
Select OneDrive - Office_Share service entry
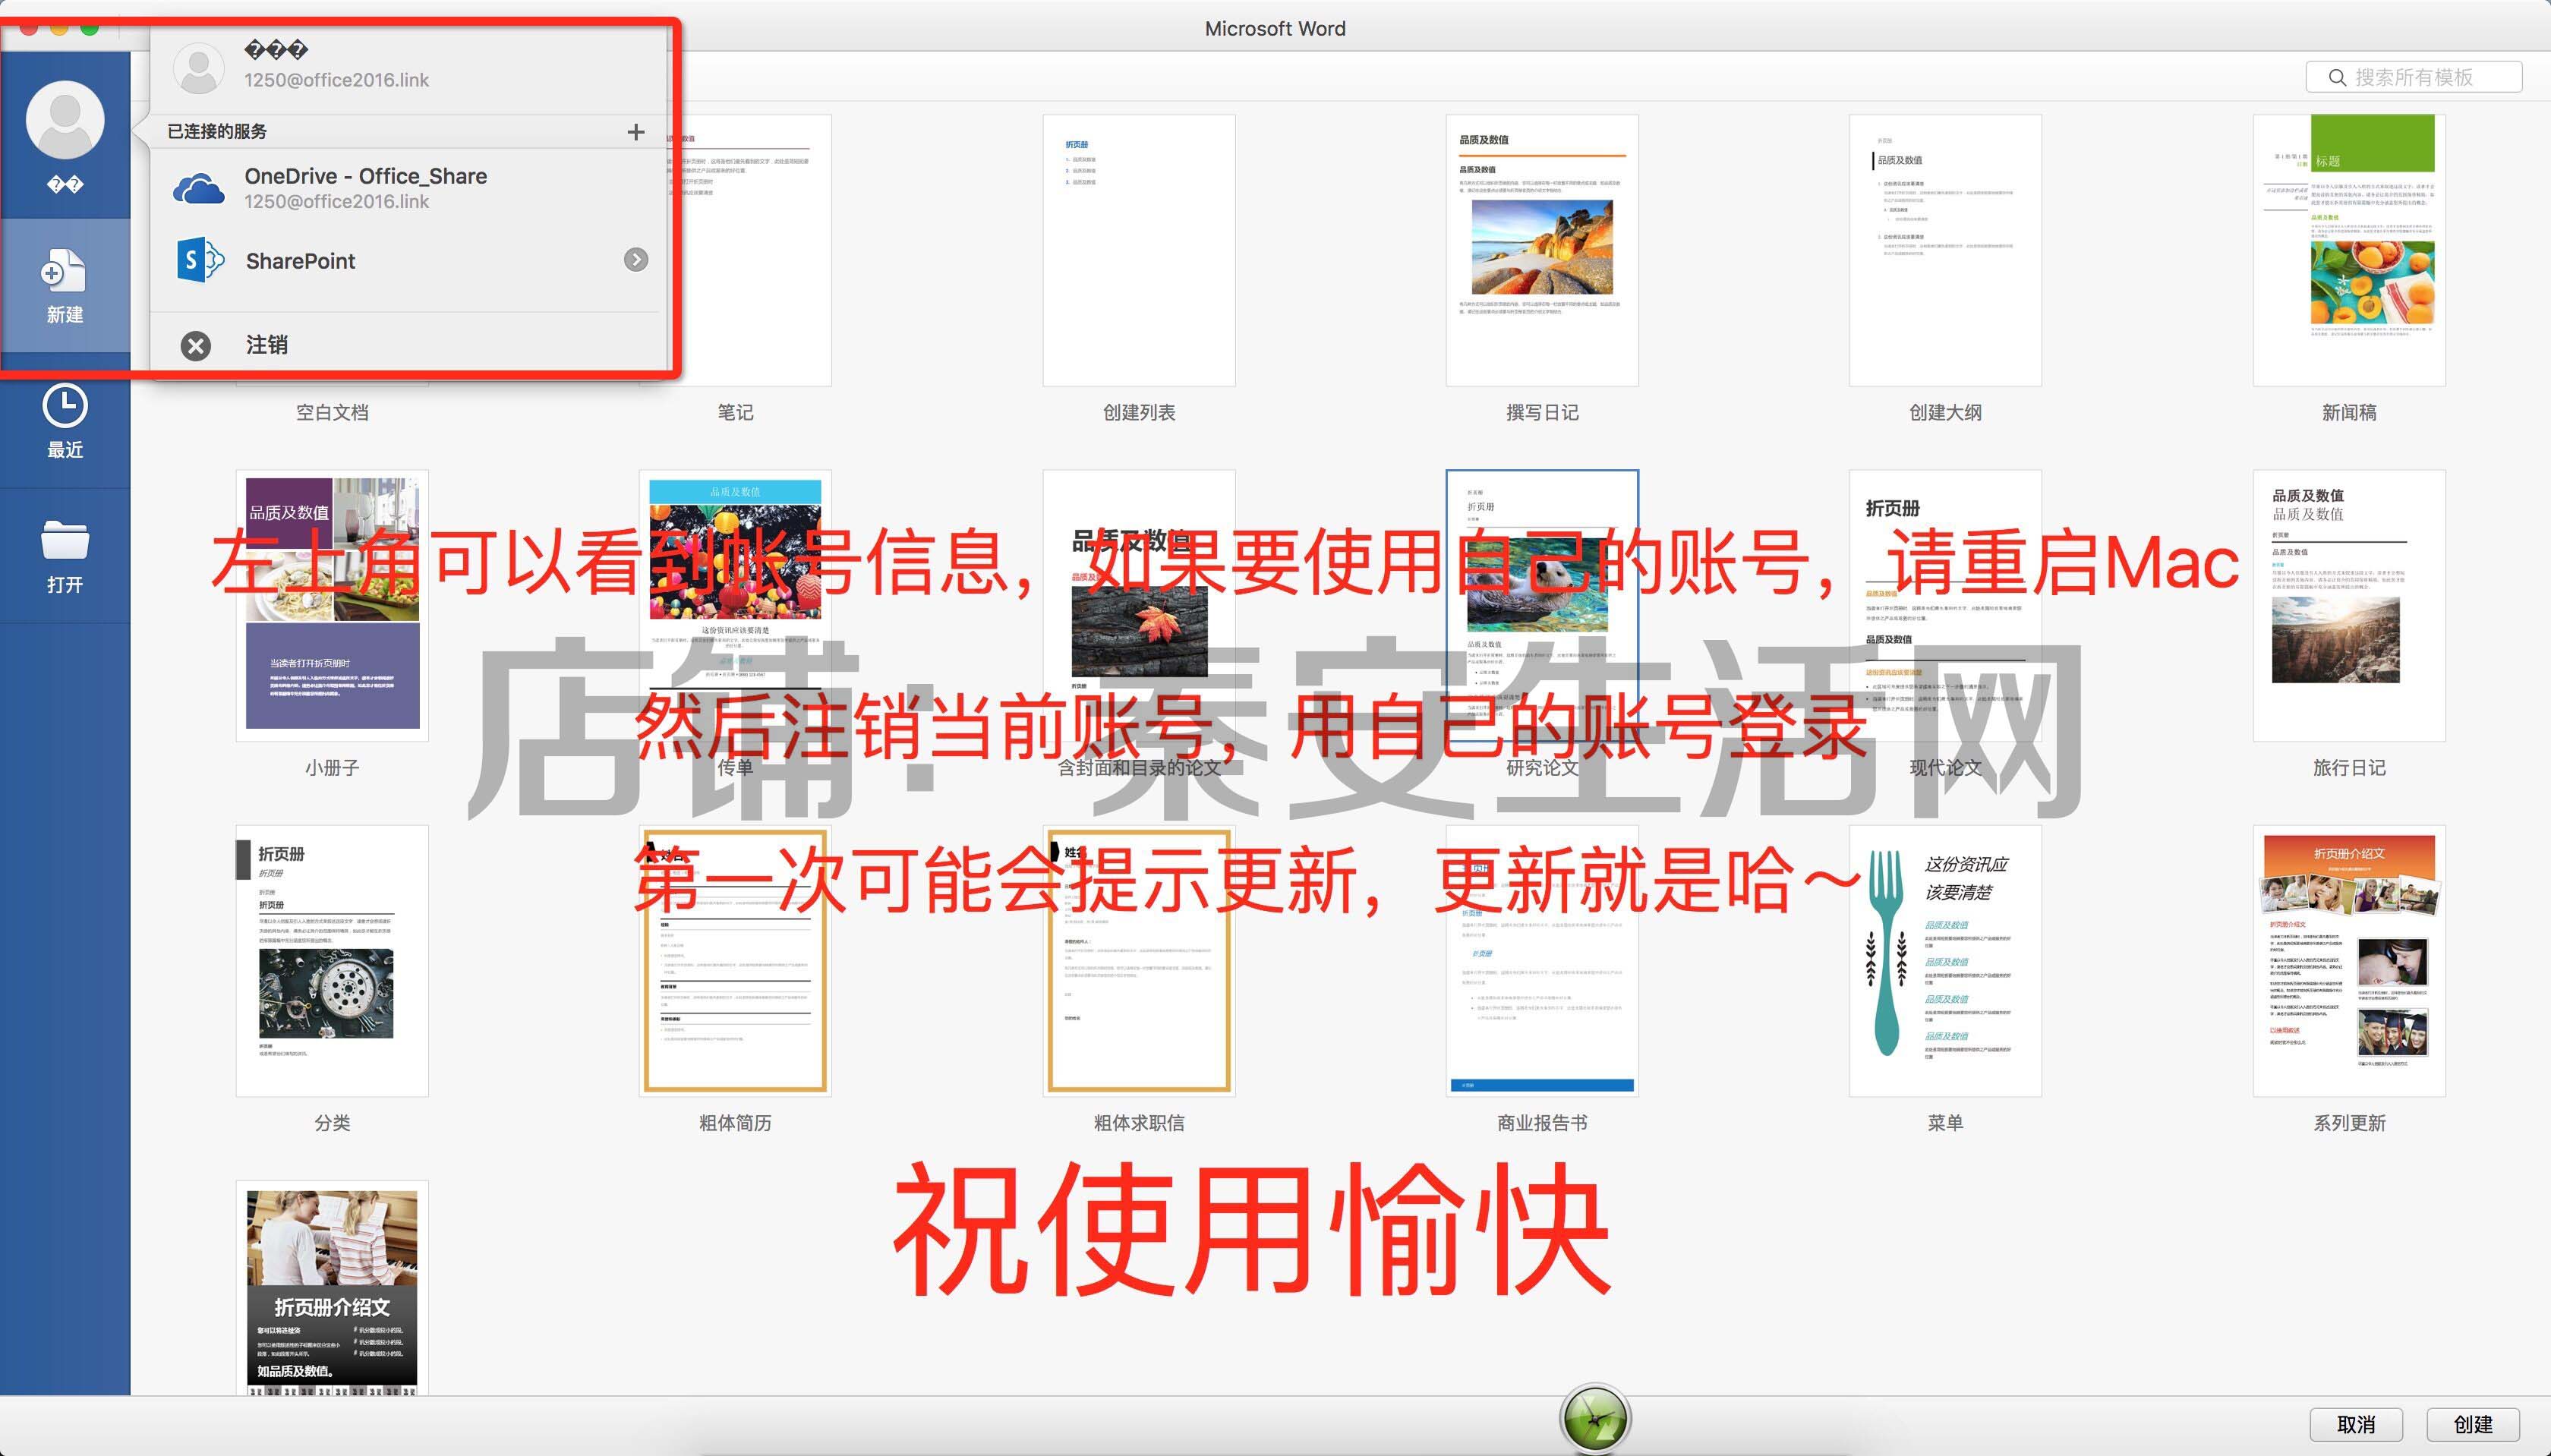408,188
